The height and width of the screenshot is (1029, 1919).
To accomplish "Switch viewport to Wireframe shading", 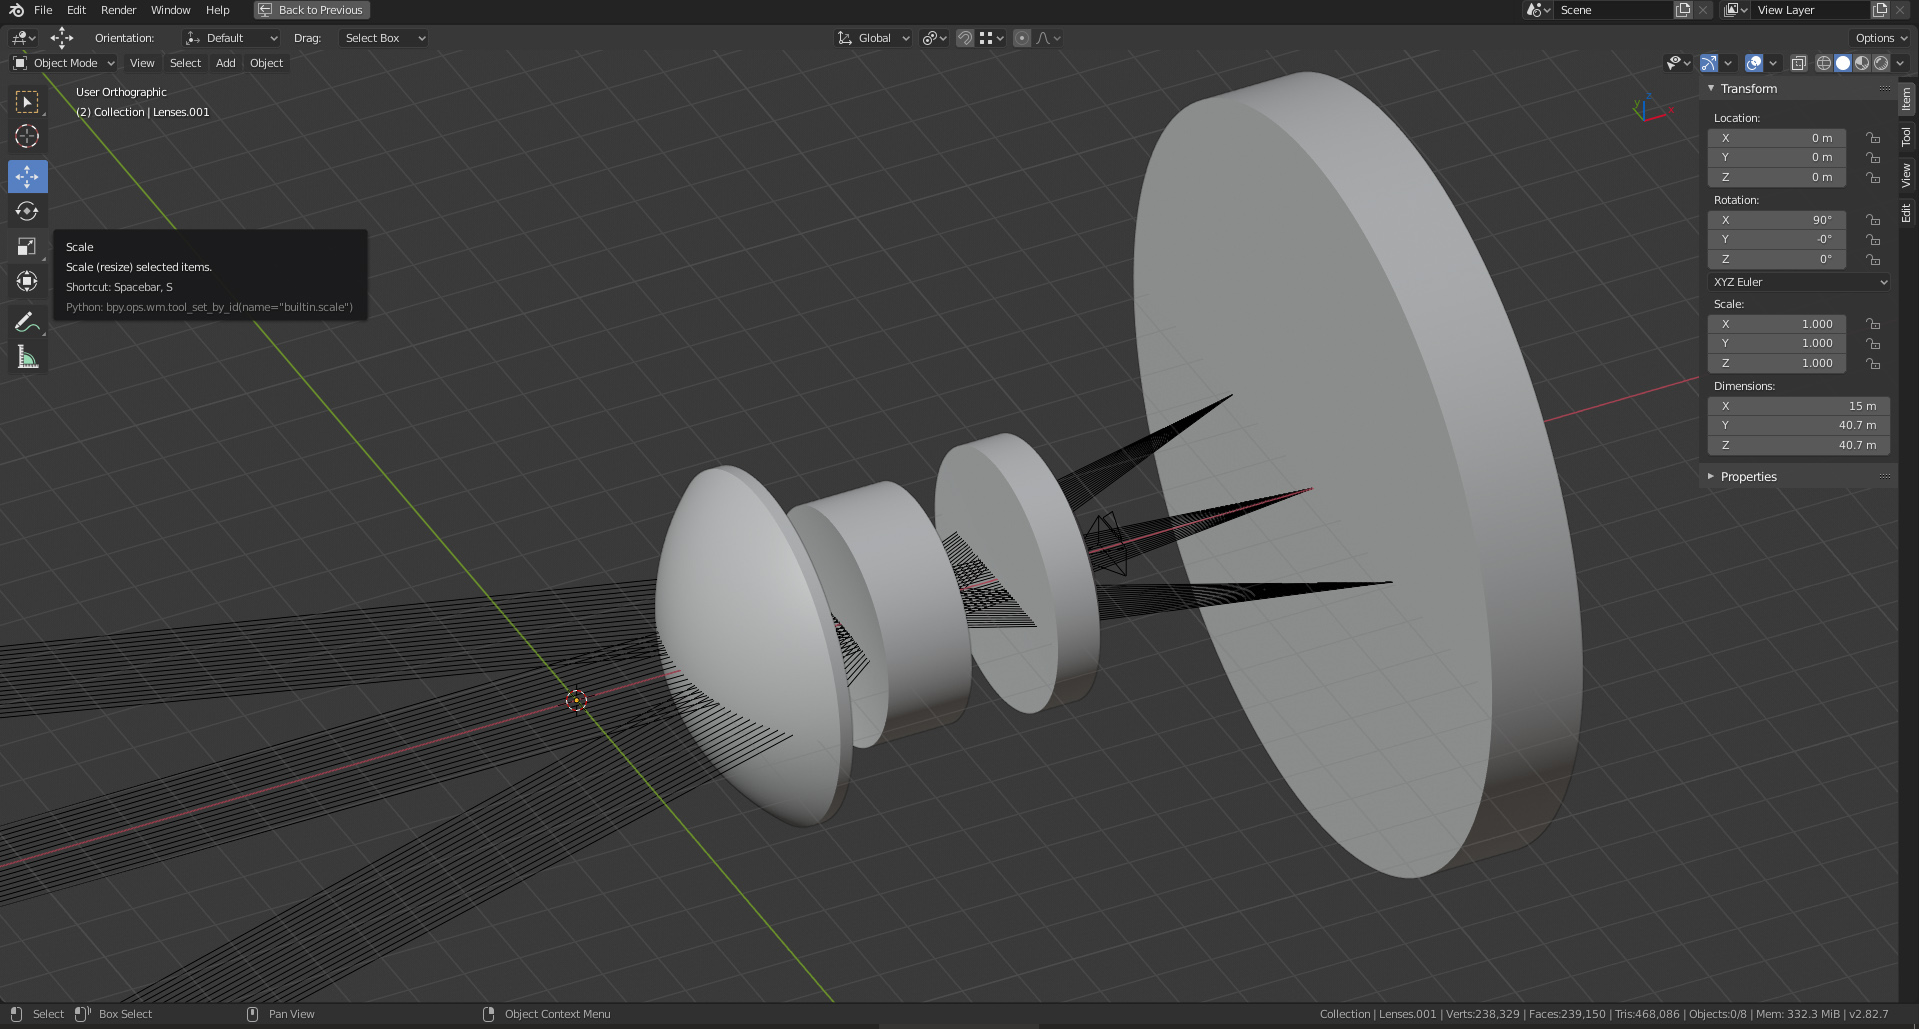I will click(1824, 63).
